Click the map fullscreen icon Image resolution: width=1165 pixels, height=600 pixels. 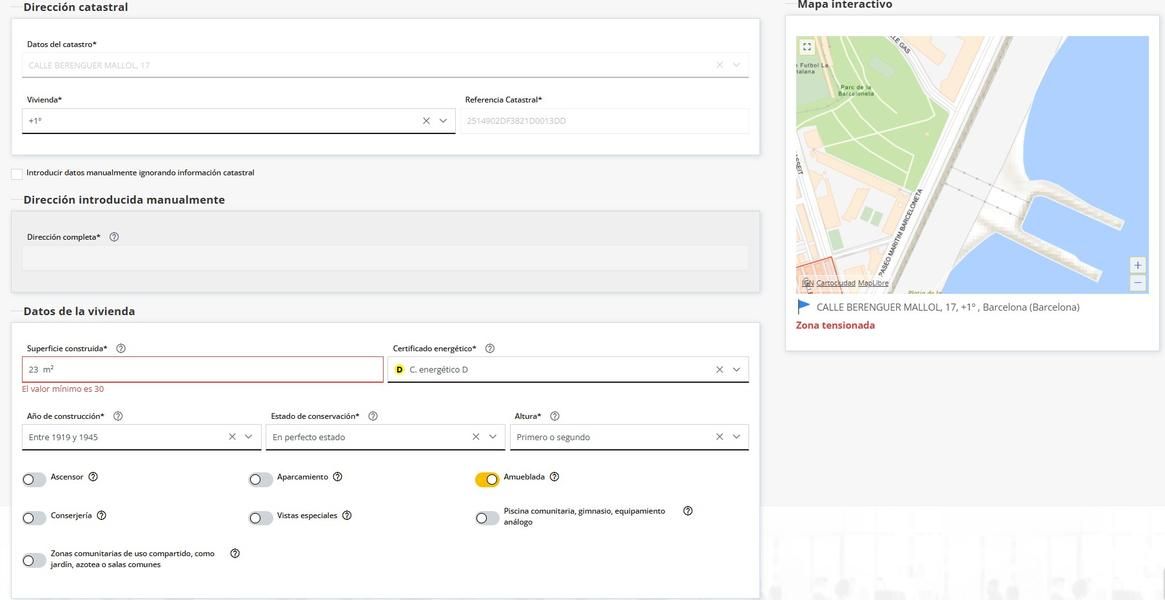tap(807, 47)
